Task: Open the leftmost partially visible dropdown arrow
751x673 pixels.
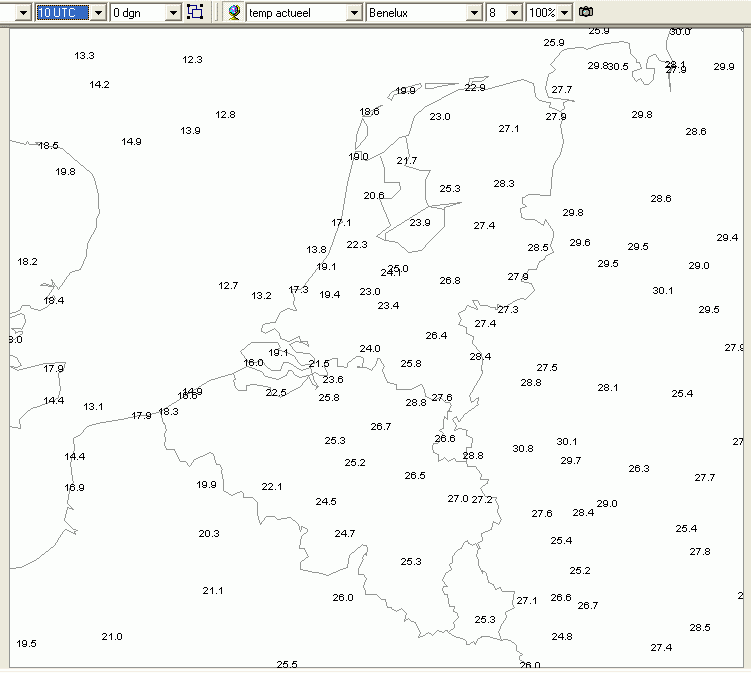Action: click(23, 13)
